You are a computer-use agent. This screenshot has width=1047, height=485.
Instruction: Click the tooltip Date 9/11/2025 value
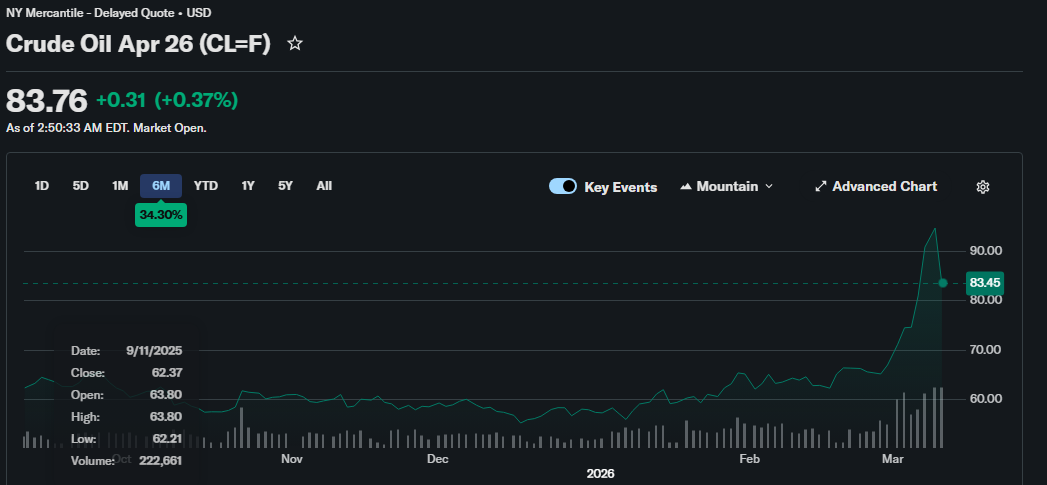tap(154, 351)
